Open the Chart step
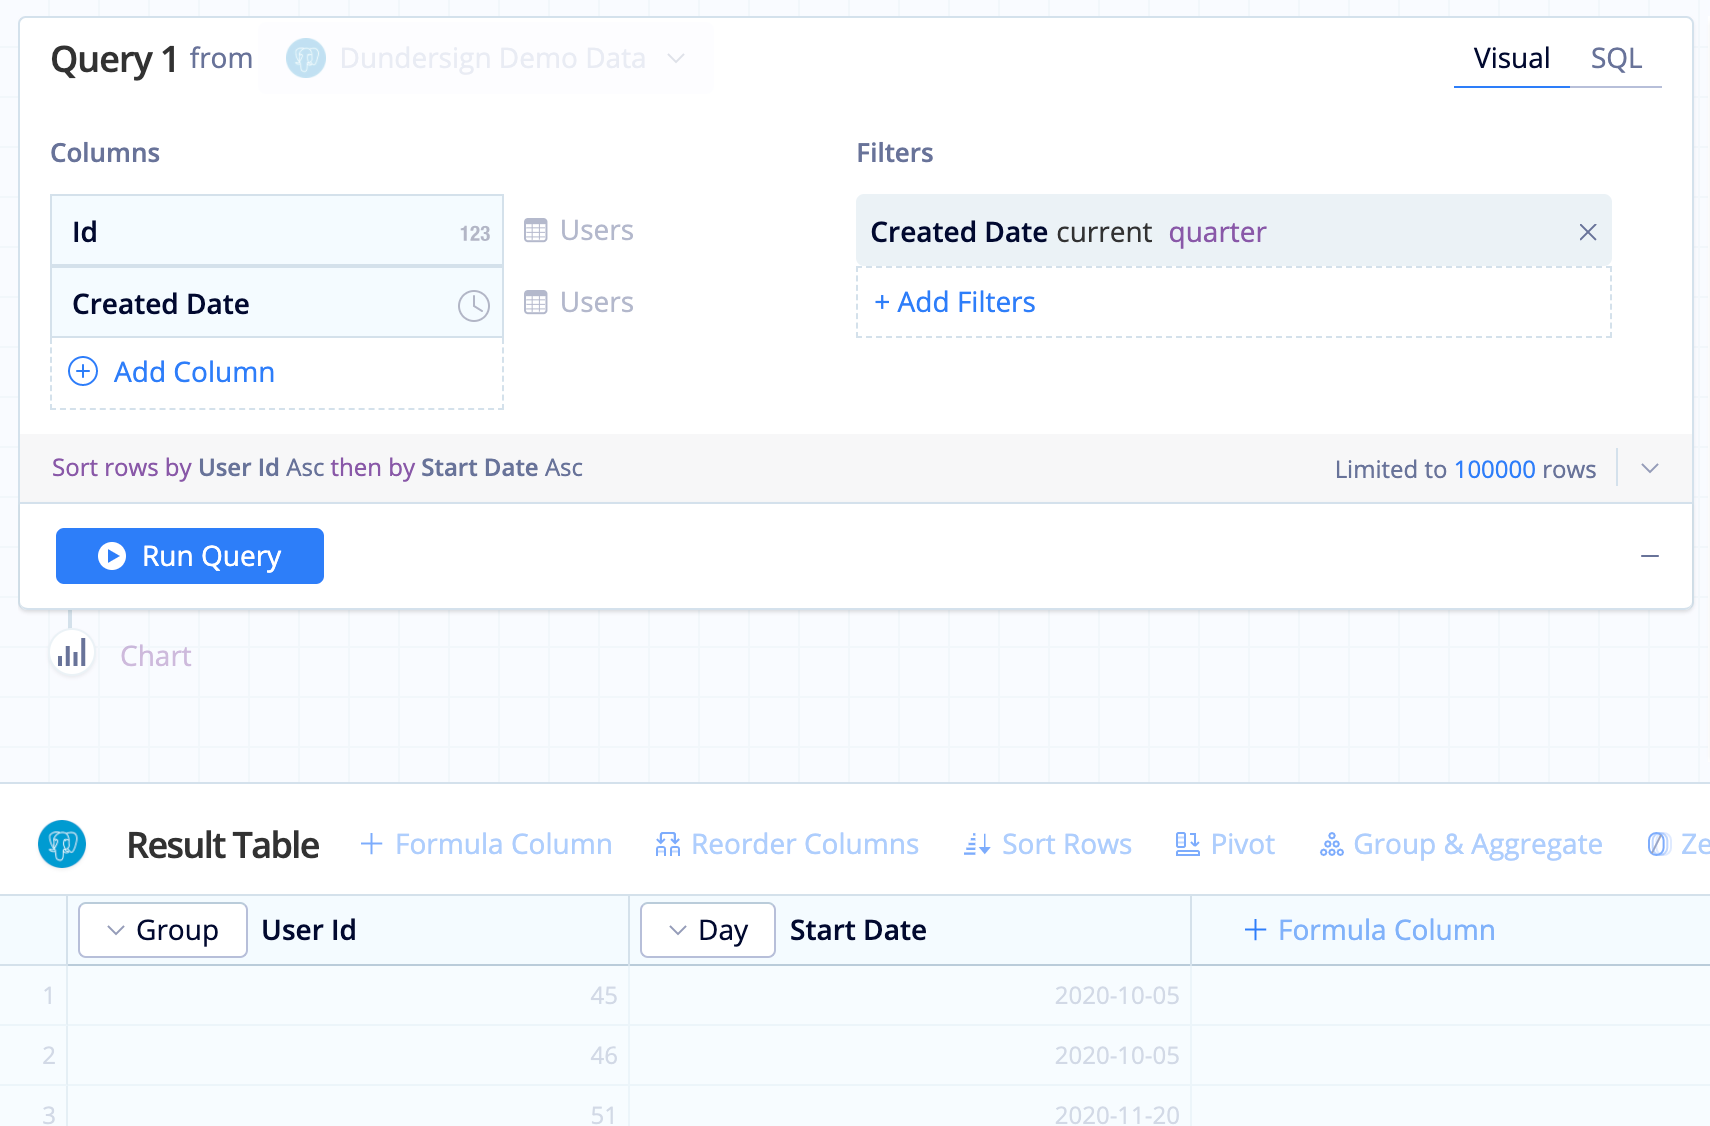The image size is (1710, 1126). pos(155,656)
